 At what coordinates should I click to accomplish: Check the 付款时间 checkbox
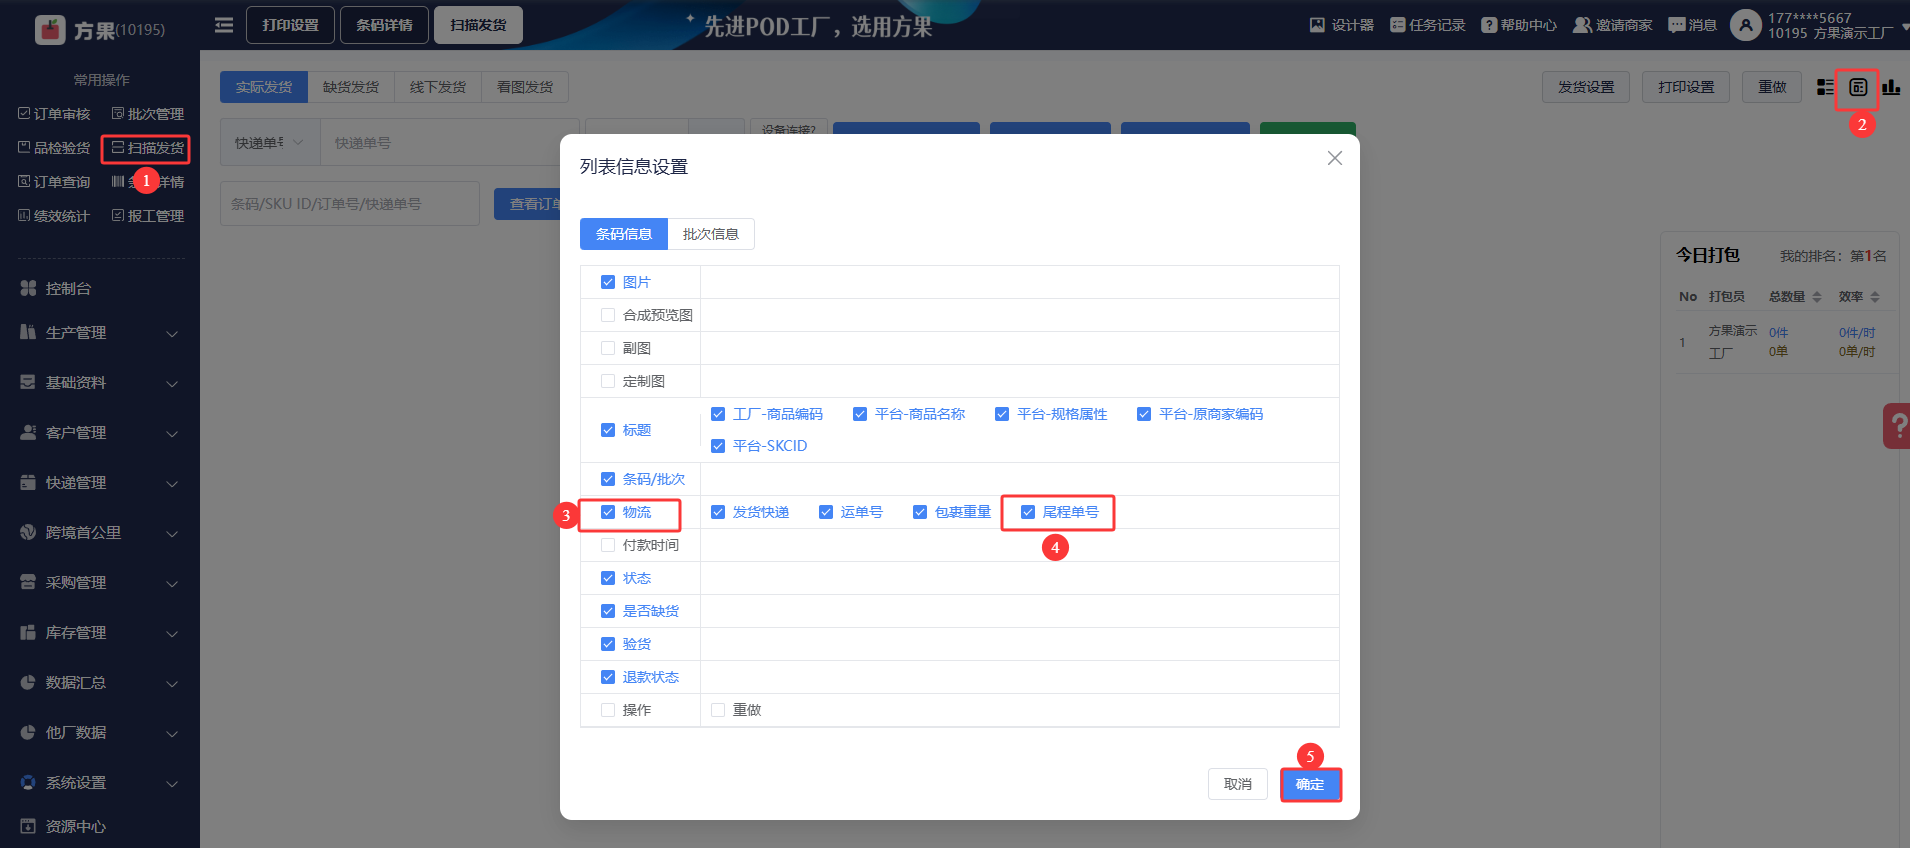click(608, 545)
